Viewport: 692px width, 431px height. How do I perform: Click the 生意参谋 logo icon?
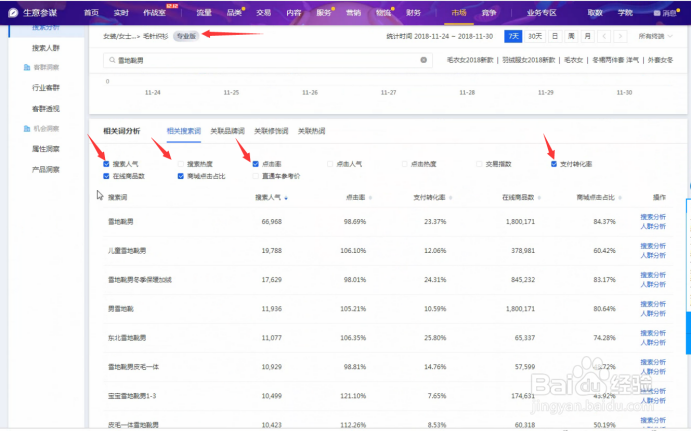[x=13, y=13]
